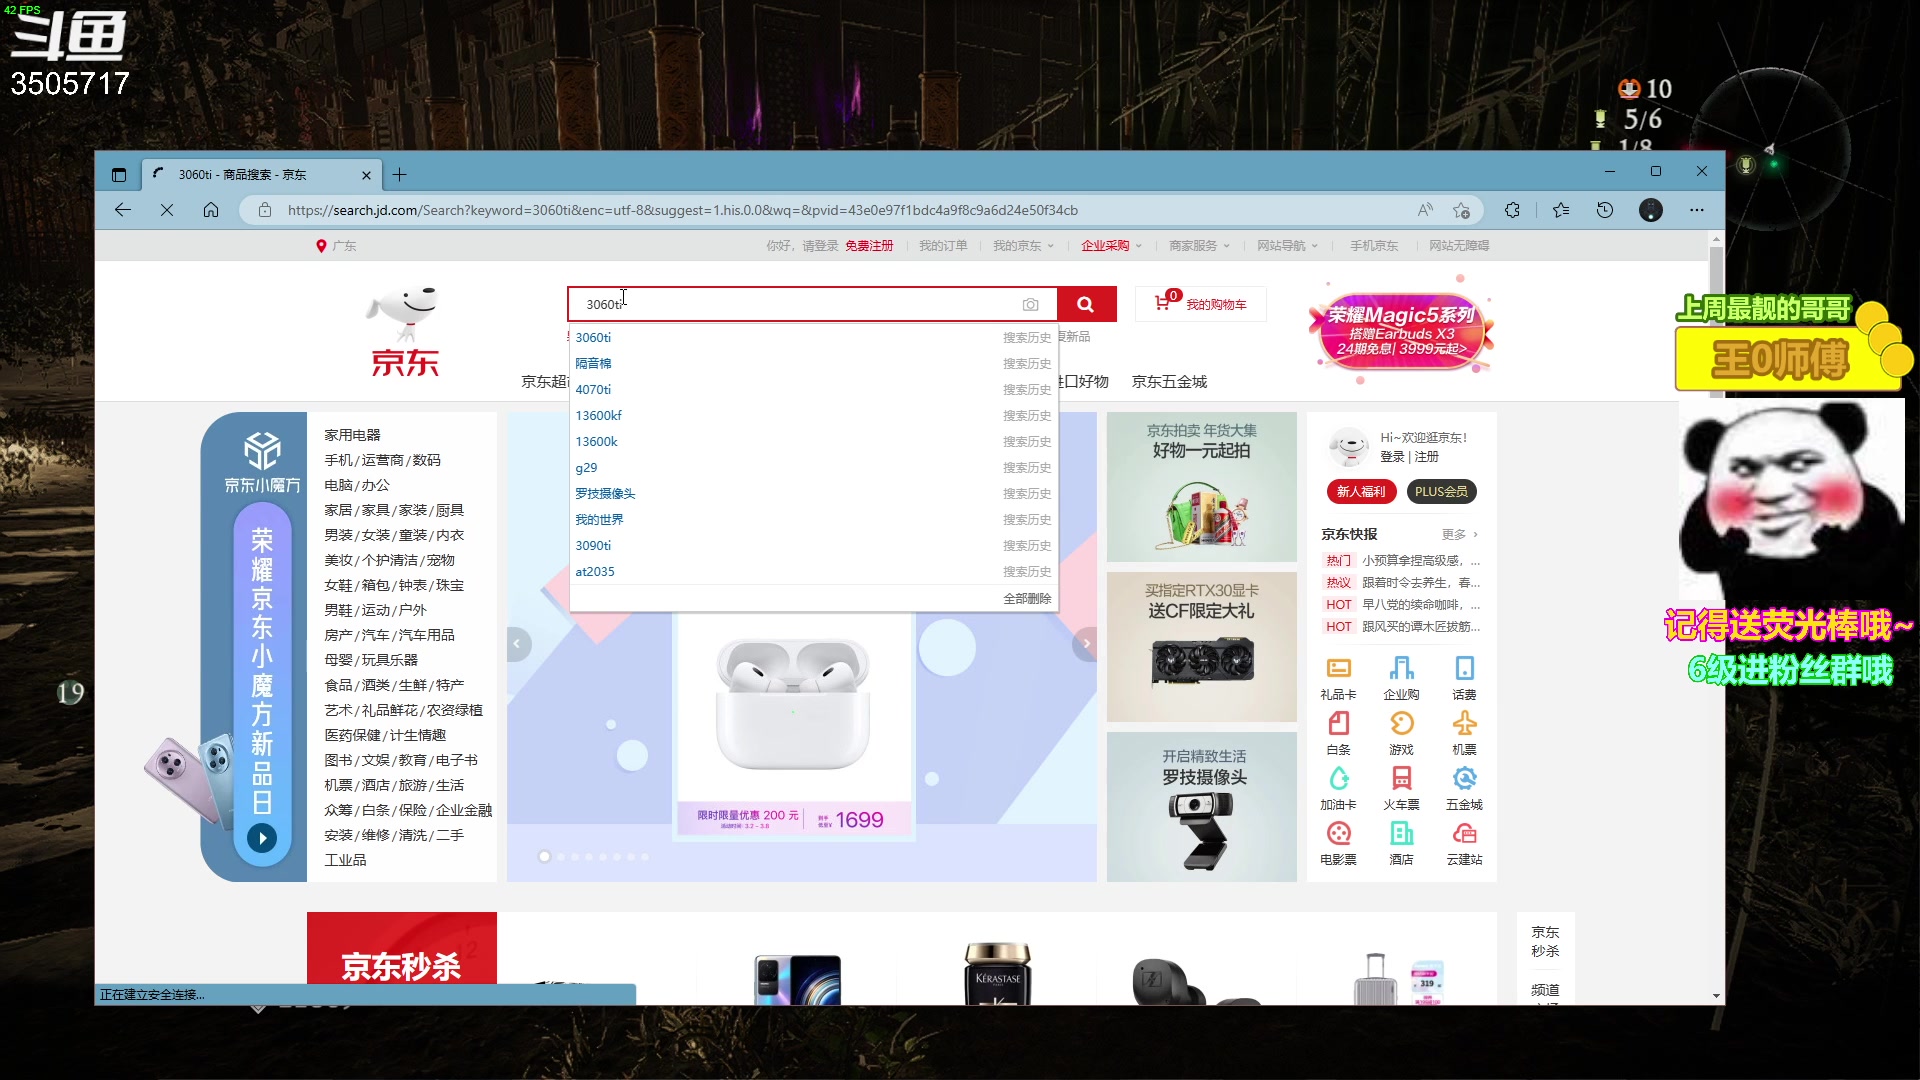Select the third carousel dot indicator
This screenshot has width=1920, height=1080.
click(x=574, y=857)
